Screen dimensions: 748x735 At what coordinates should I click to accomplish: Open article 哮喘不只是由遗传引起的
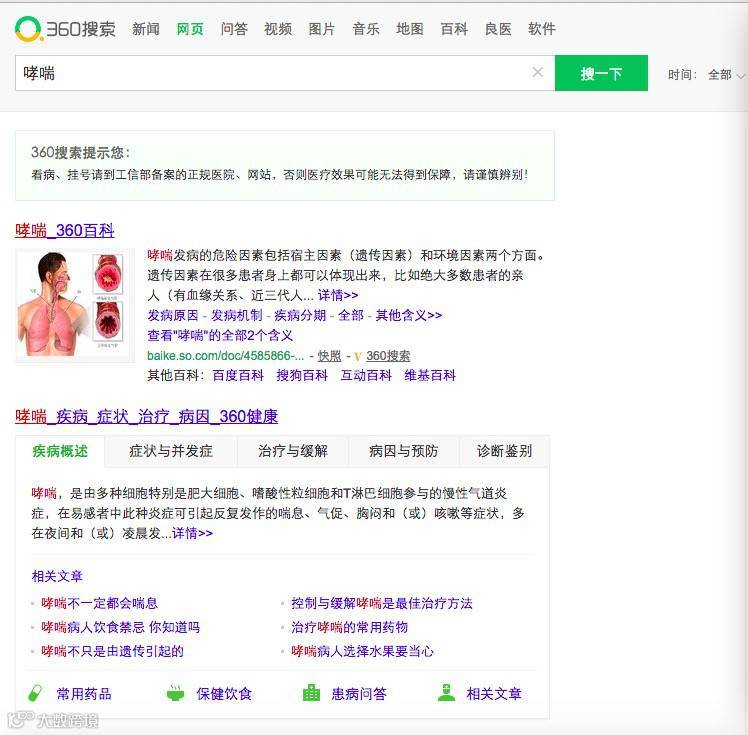pyautogui.click(x=113, y=651)
